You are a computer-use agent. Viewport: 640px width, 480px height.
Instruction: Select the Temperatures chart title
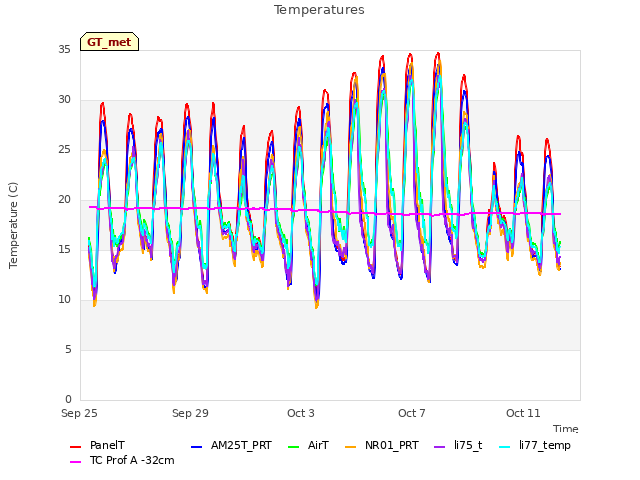pos(319,10)
